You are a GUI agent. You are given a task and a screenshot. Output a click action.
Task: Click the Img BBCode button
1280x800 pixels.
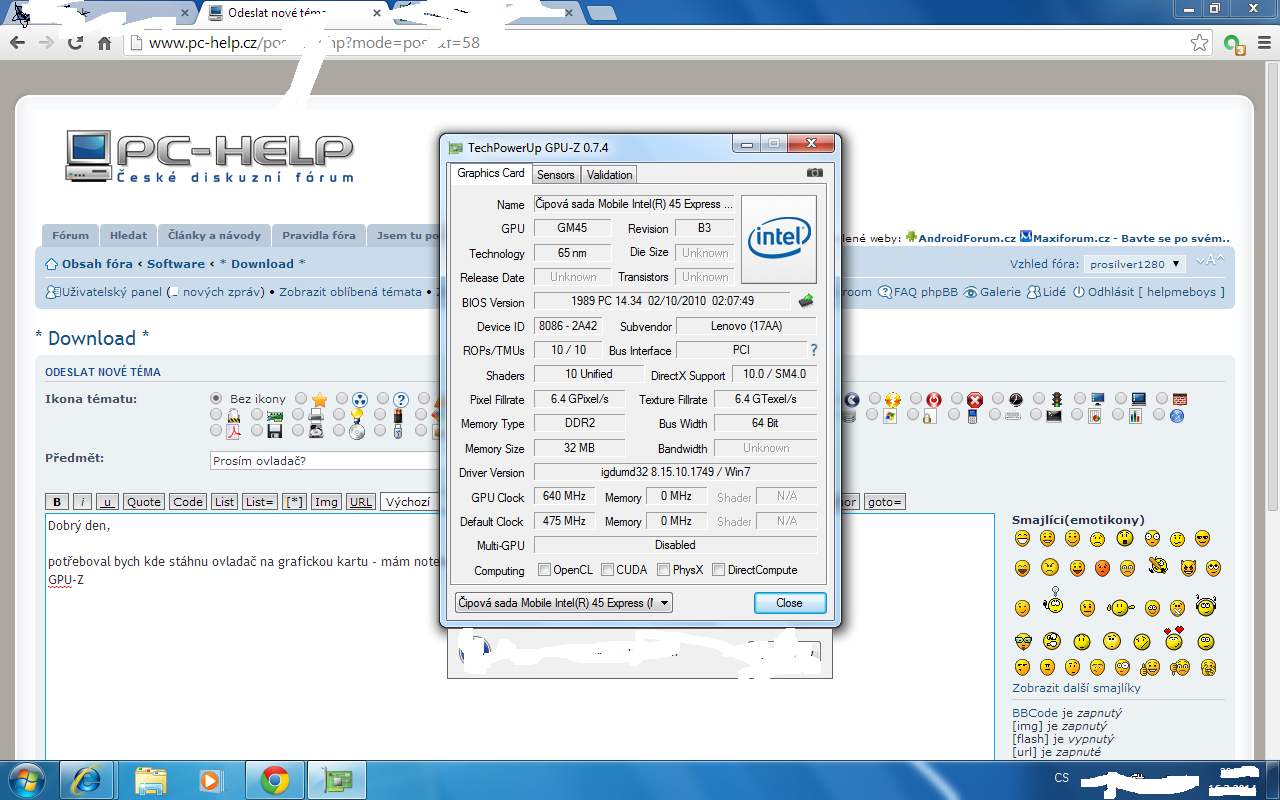point(326,502)
